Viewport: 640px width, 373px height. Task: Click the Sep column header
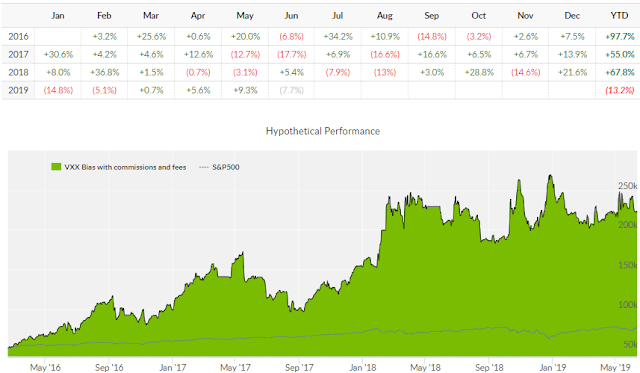(x=431, y=16)
